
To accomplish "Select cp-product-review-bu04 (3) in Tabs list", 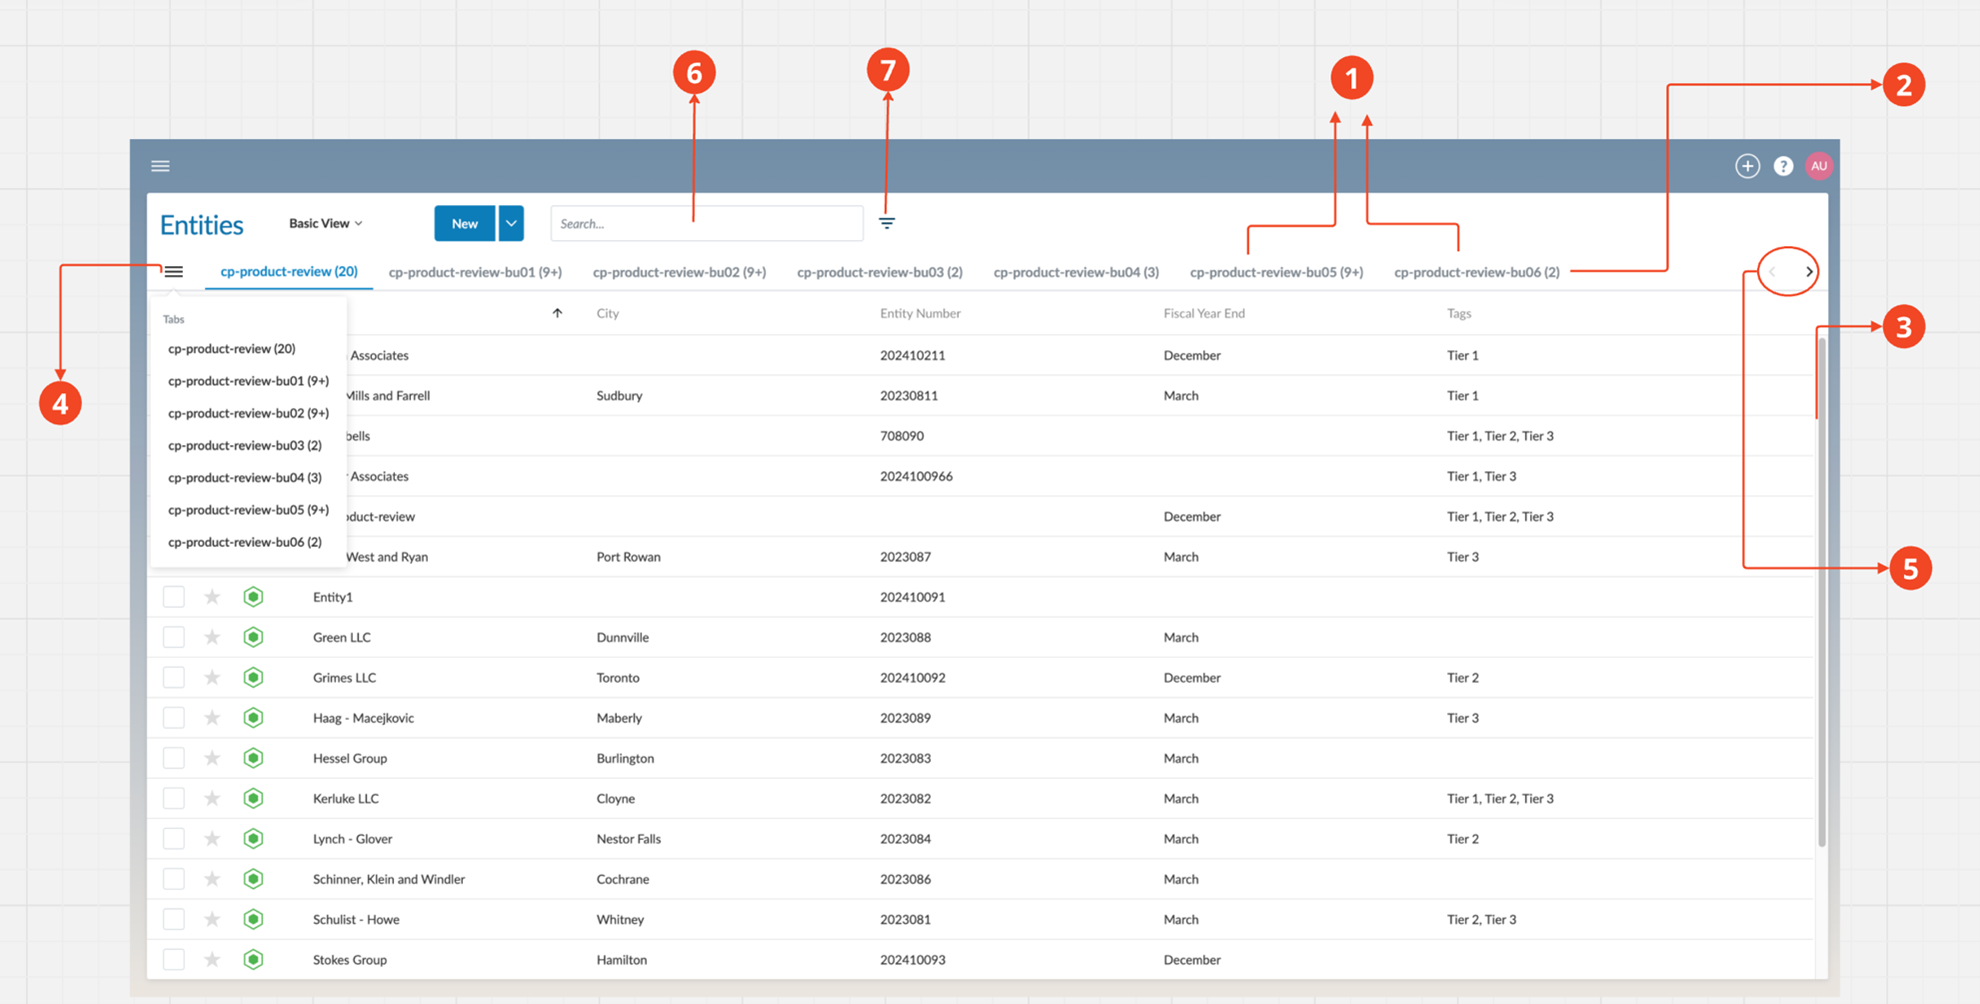I will tap(244, 478).
